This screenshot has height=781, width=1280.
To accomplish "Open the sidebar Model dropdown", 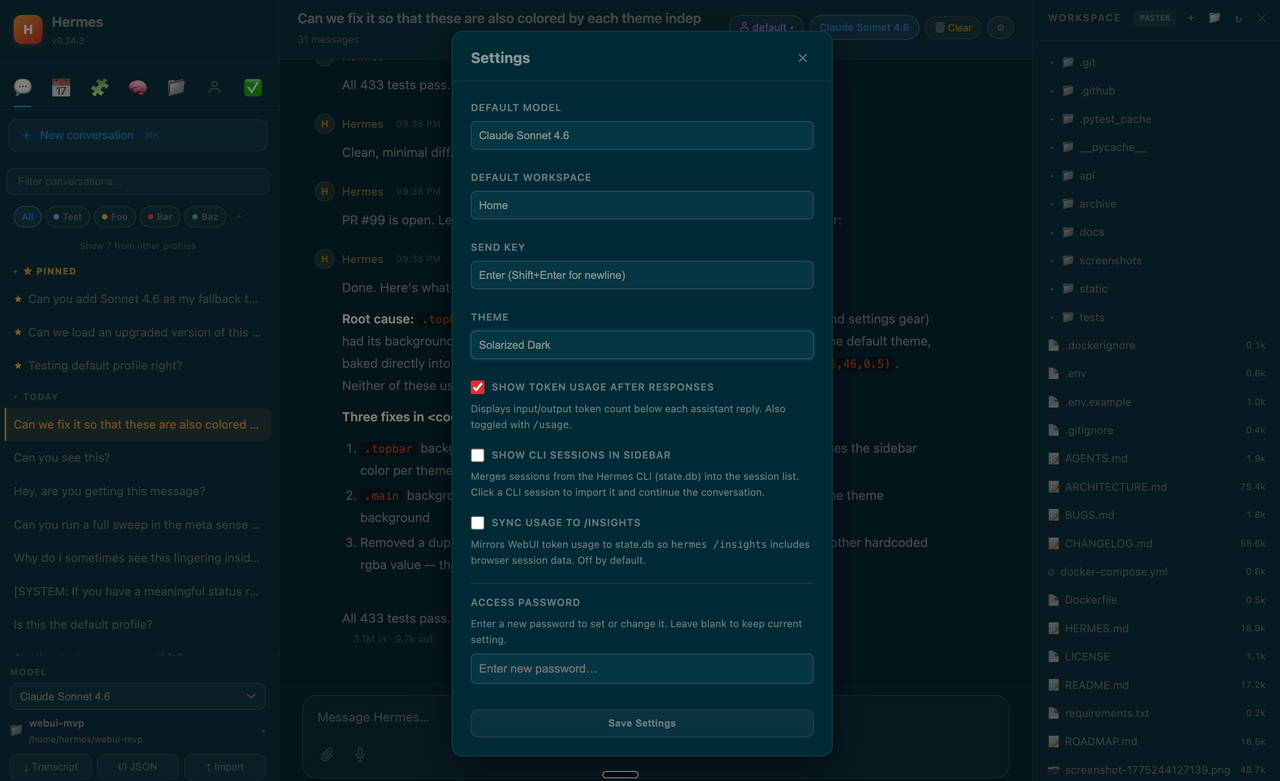I will pos(138,696).
